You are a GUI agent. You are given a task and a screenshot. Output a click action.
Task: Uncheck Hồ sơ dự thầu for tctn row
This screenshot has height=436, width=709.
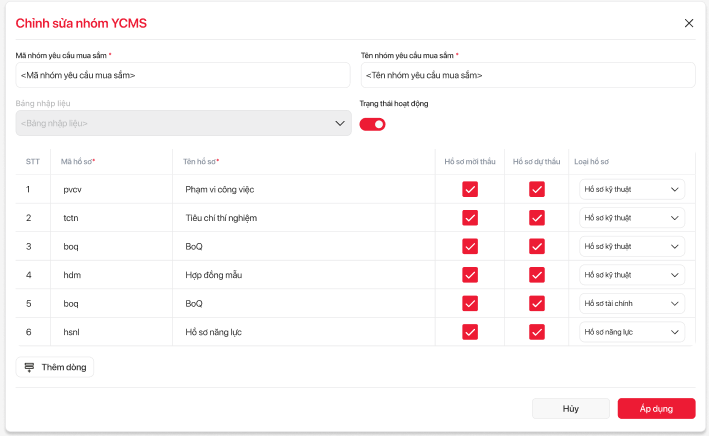(537, 217)
